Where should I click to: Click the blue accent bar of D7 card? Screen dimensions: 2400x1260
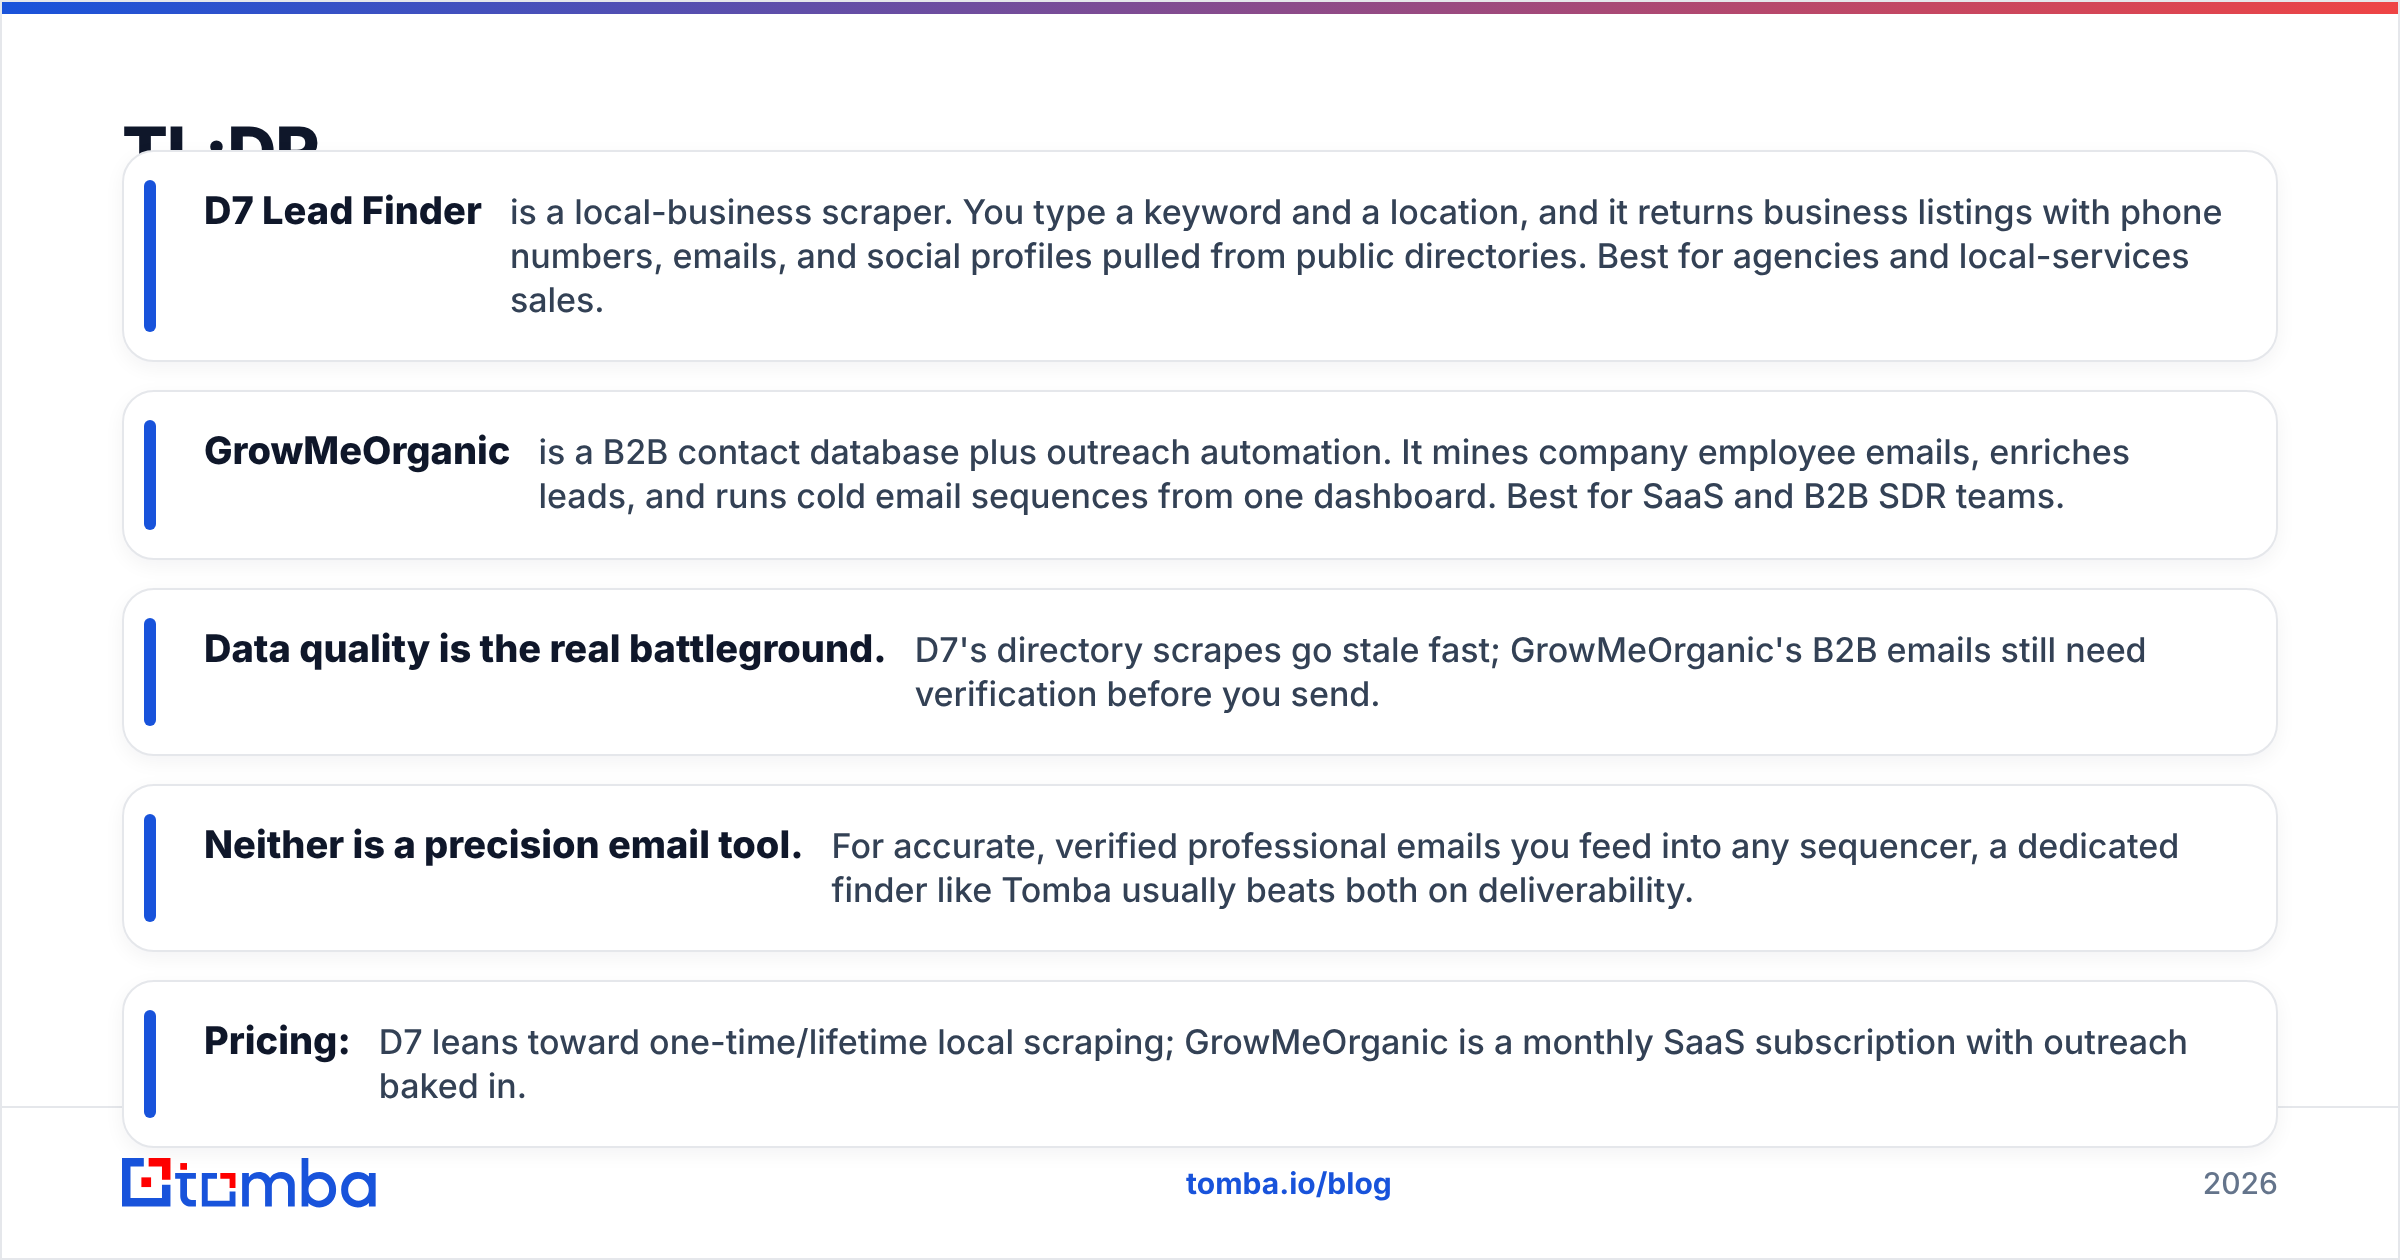(150, 256)
